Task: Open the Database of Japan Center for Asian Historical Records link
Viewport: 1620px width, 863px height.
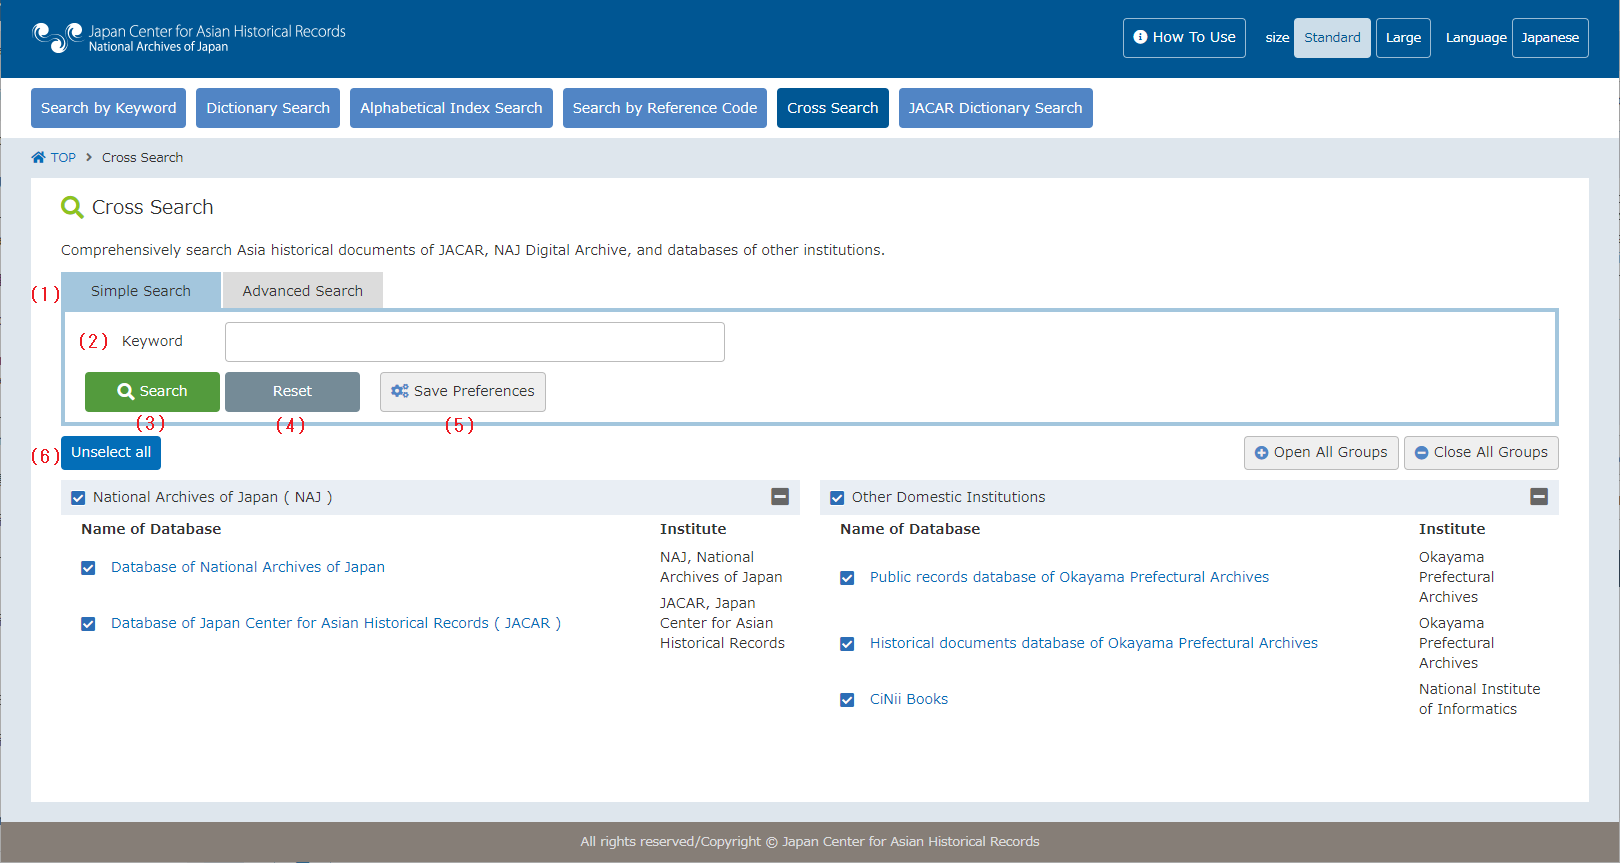Action: point(336,623)
